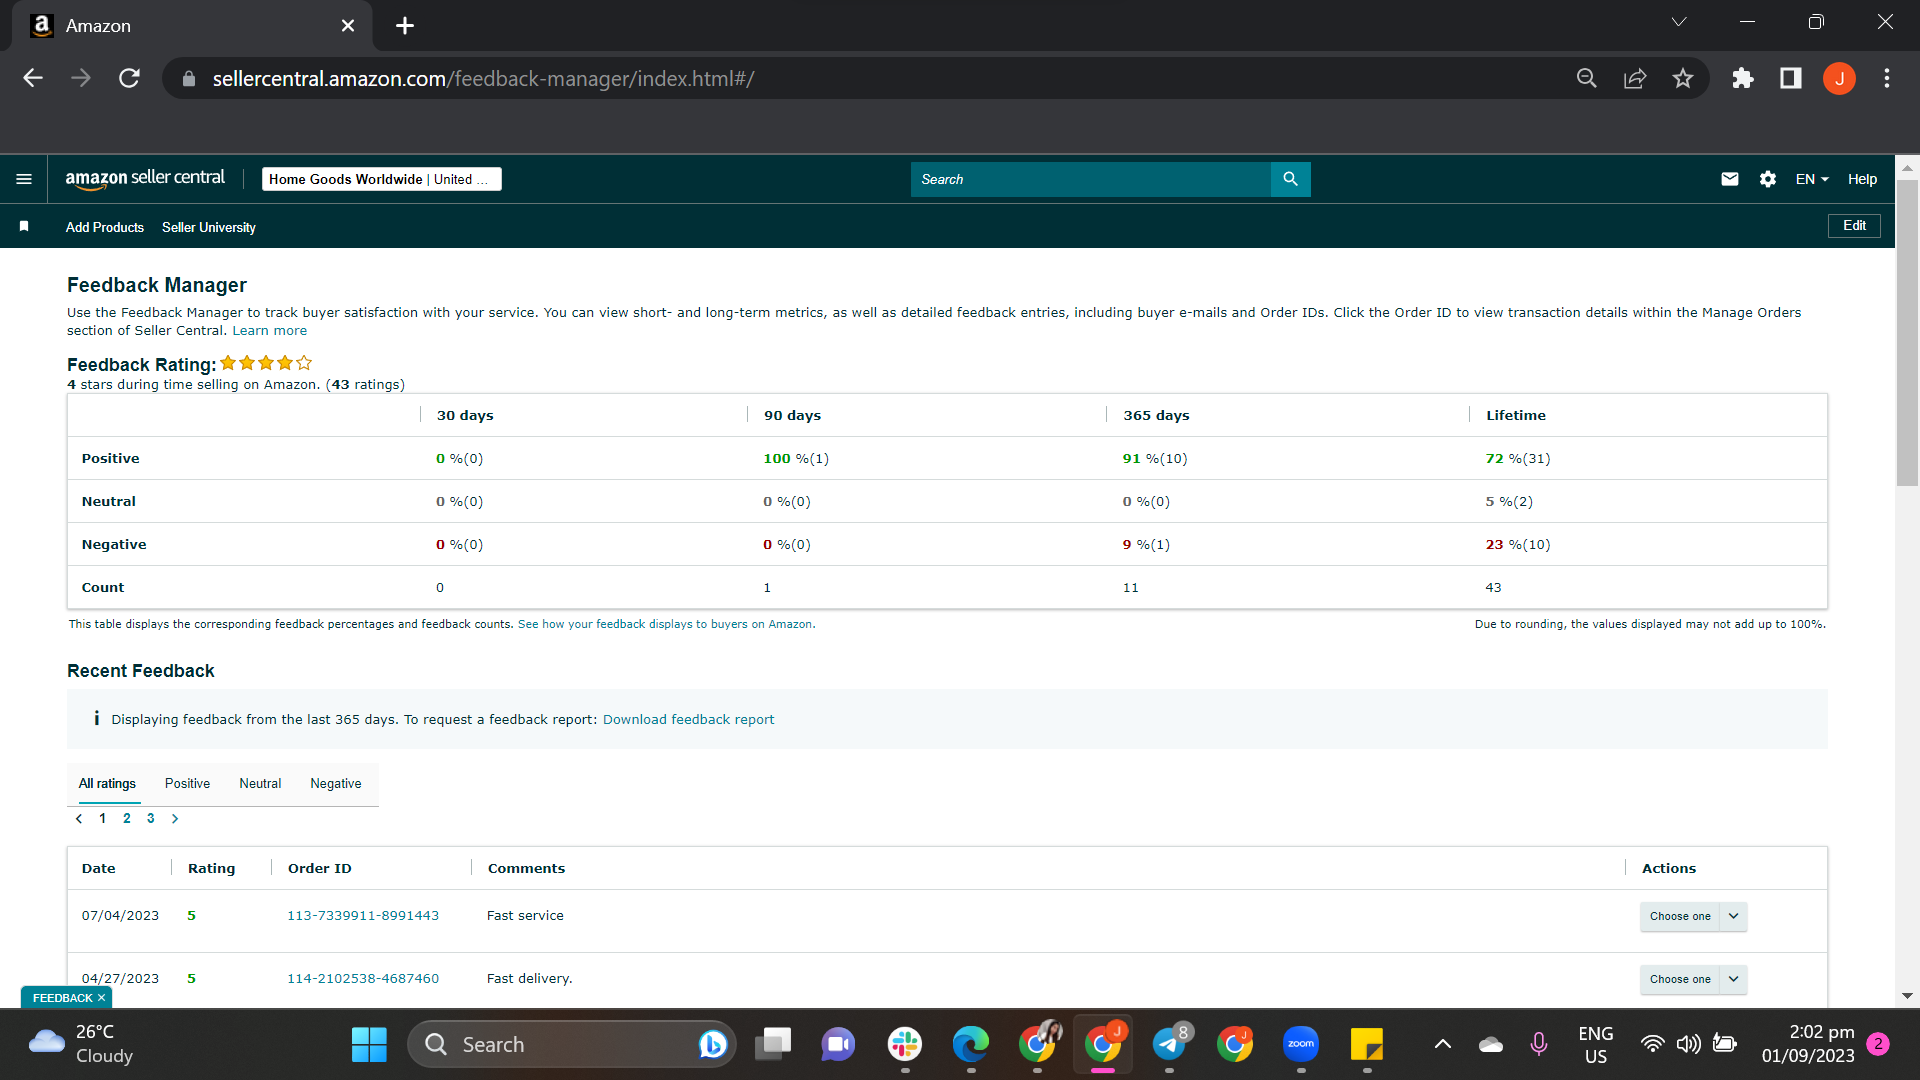1920x1080 pixels.
Task: Reload the page with the refresh icon
Action: pos(129,78)
